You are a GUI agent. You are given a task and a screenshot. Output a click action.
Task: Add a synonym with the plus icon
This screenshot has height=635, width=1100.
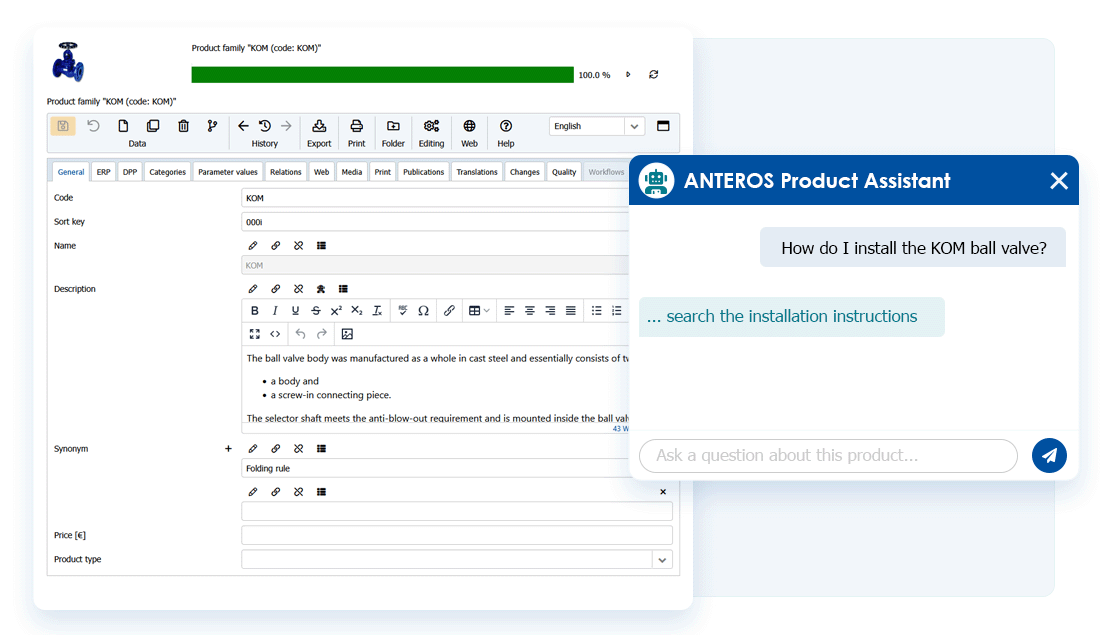point(228,448)
